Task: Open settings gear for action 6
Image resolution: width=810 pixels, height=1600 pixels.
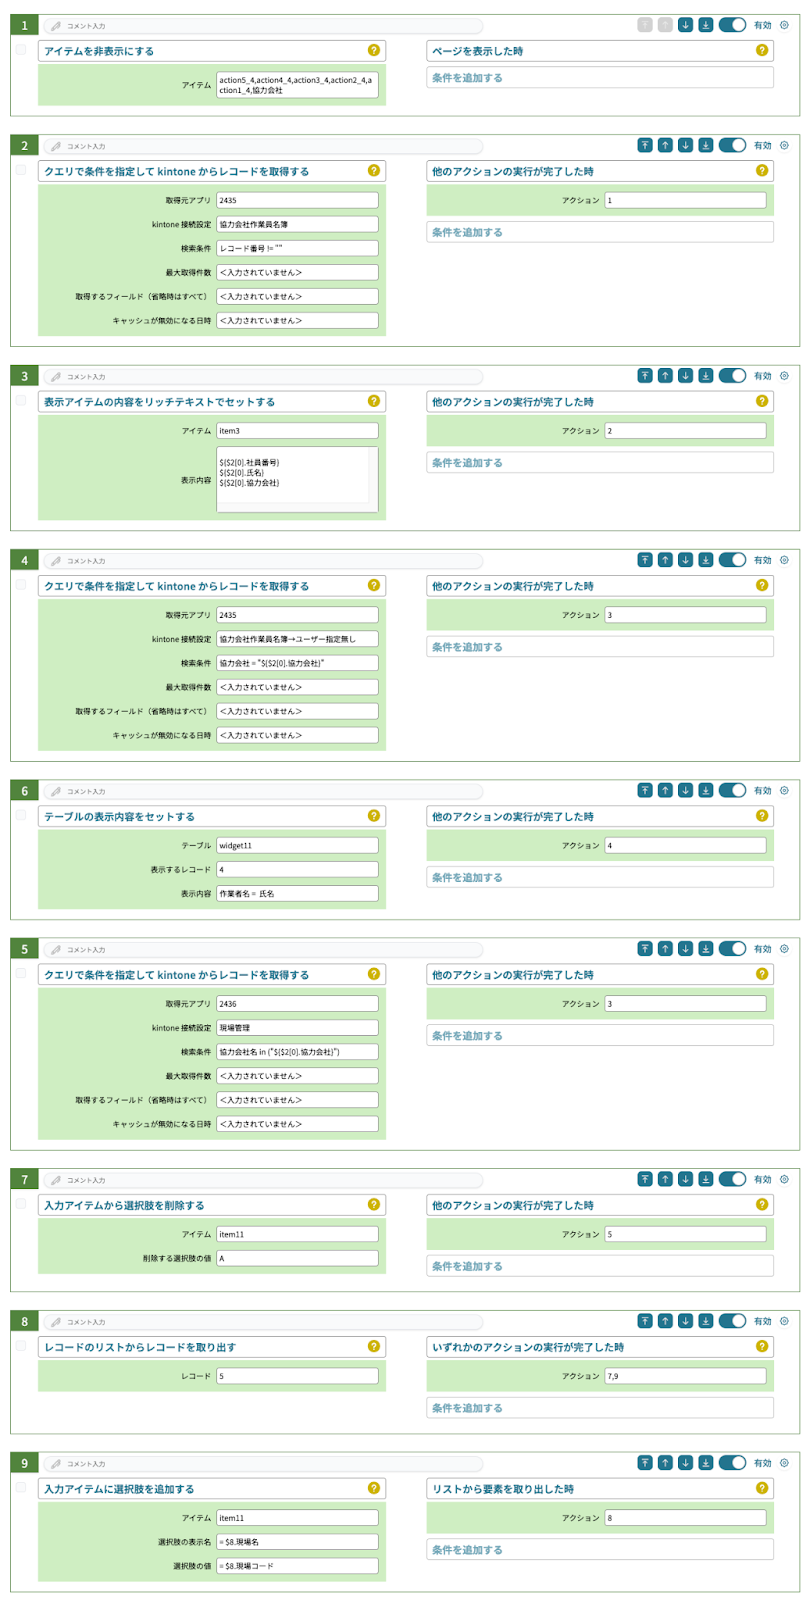Action: click(x=784, y=790)
